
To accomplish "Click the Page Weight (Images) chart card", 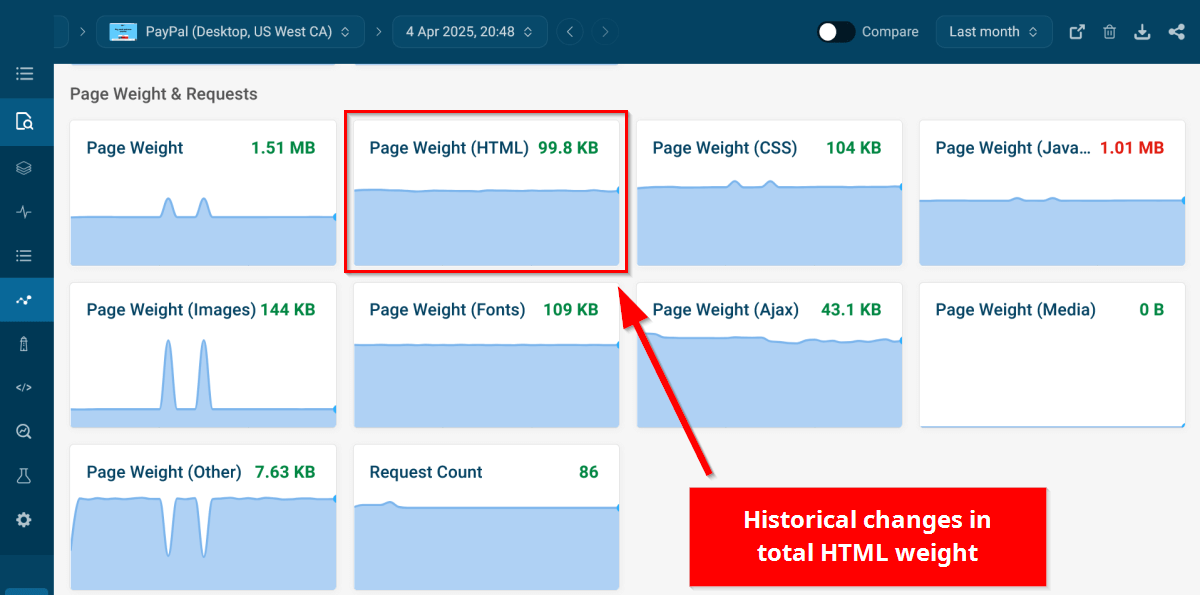I will coord(203,355).
